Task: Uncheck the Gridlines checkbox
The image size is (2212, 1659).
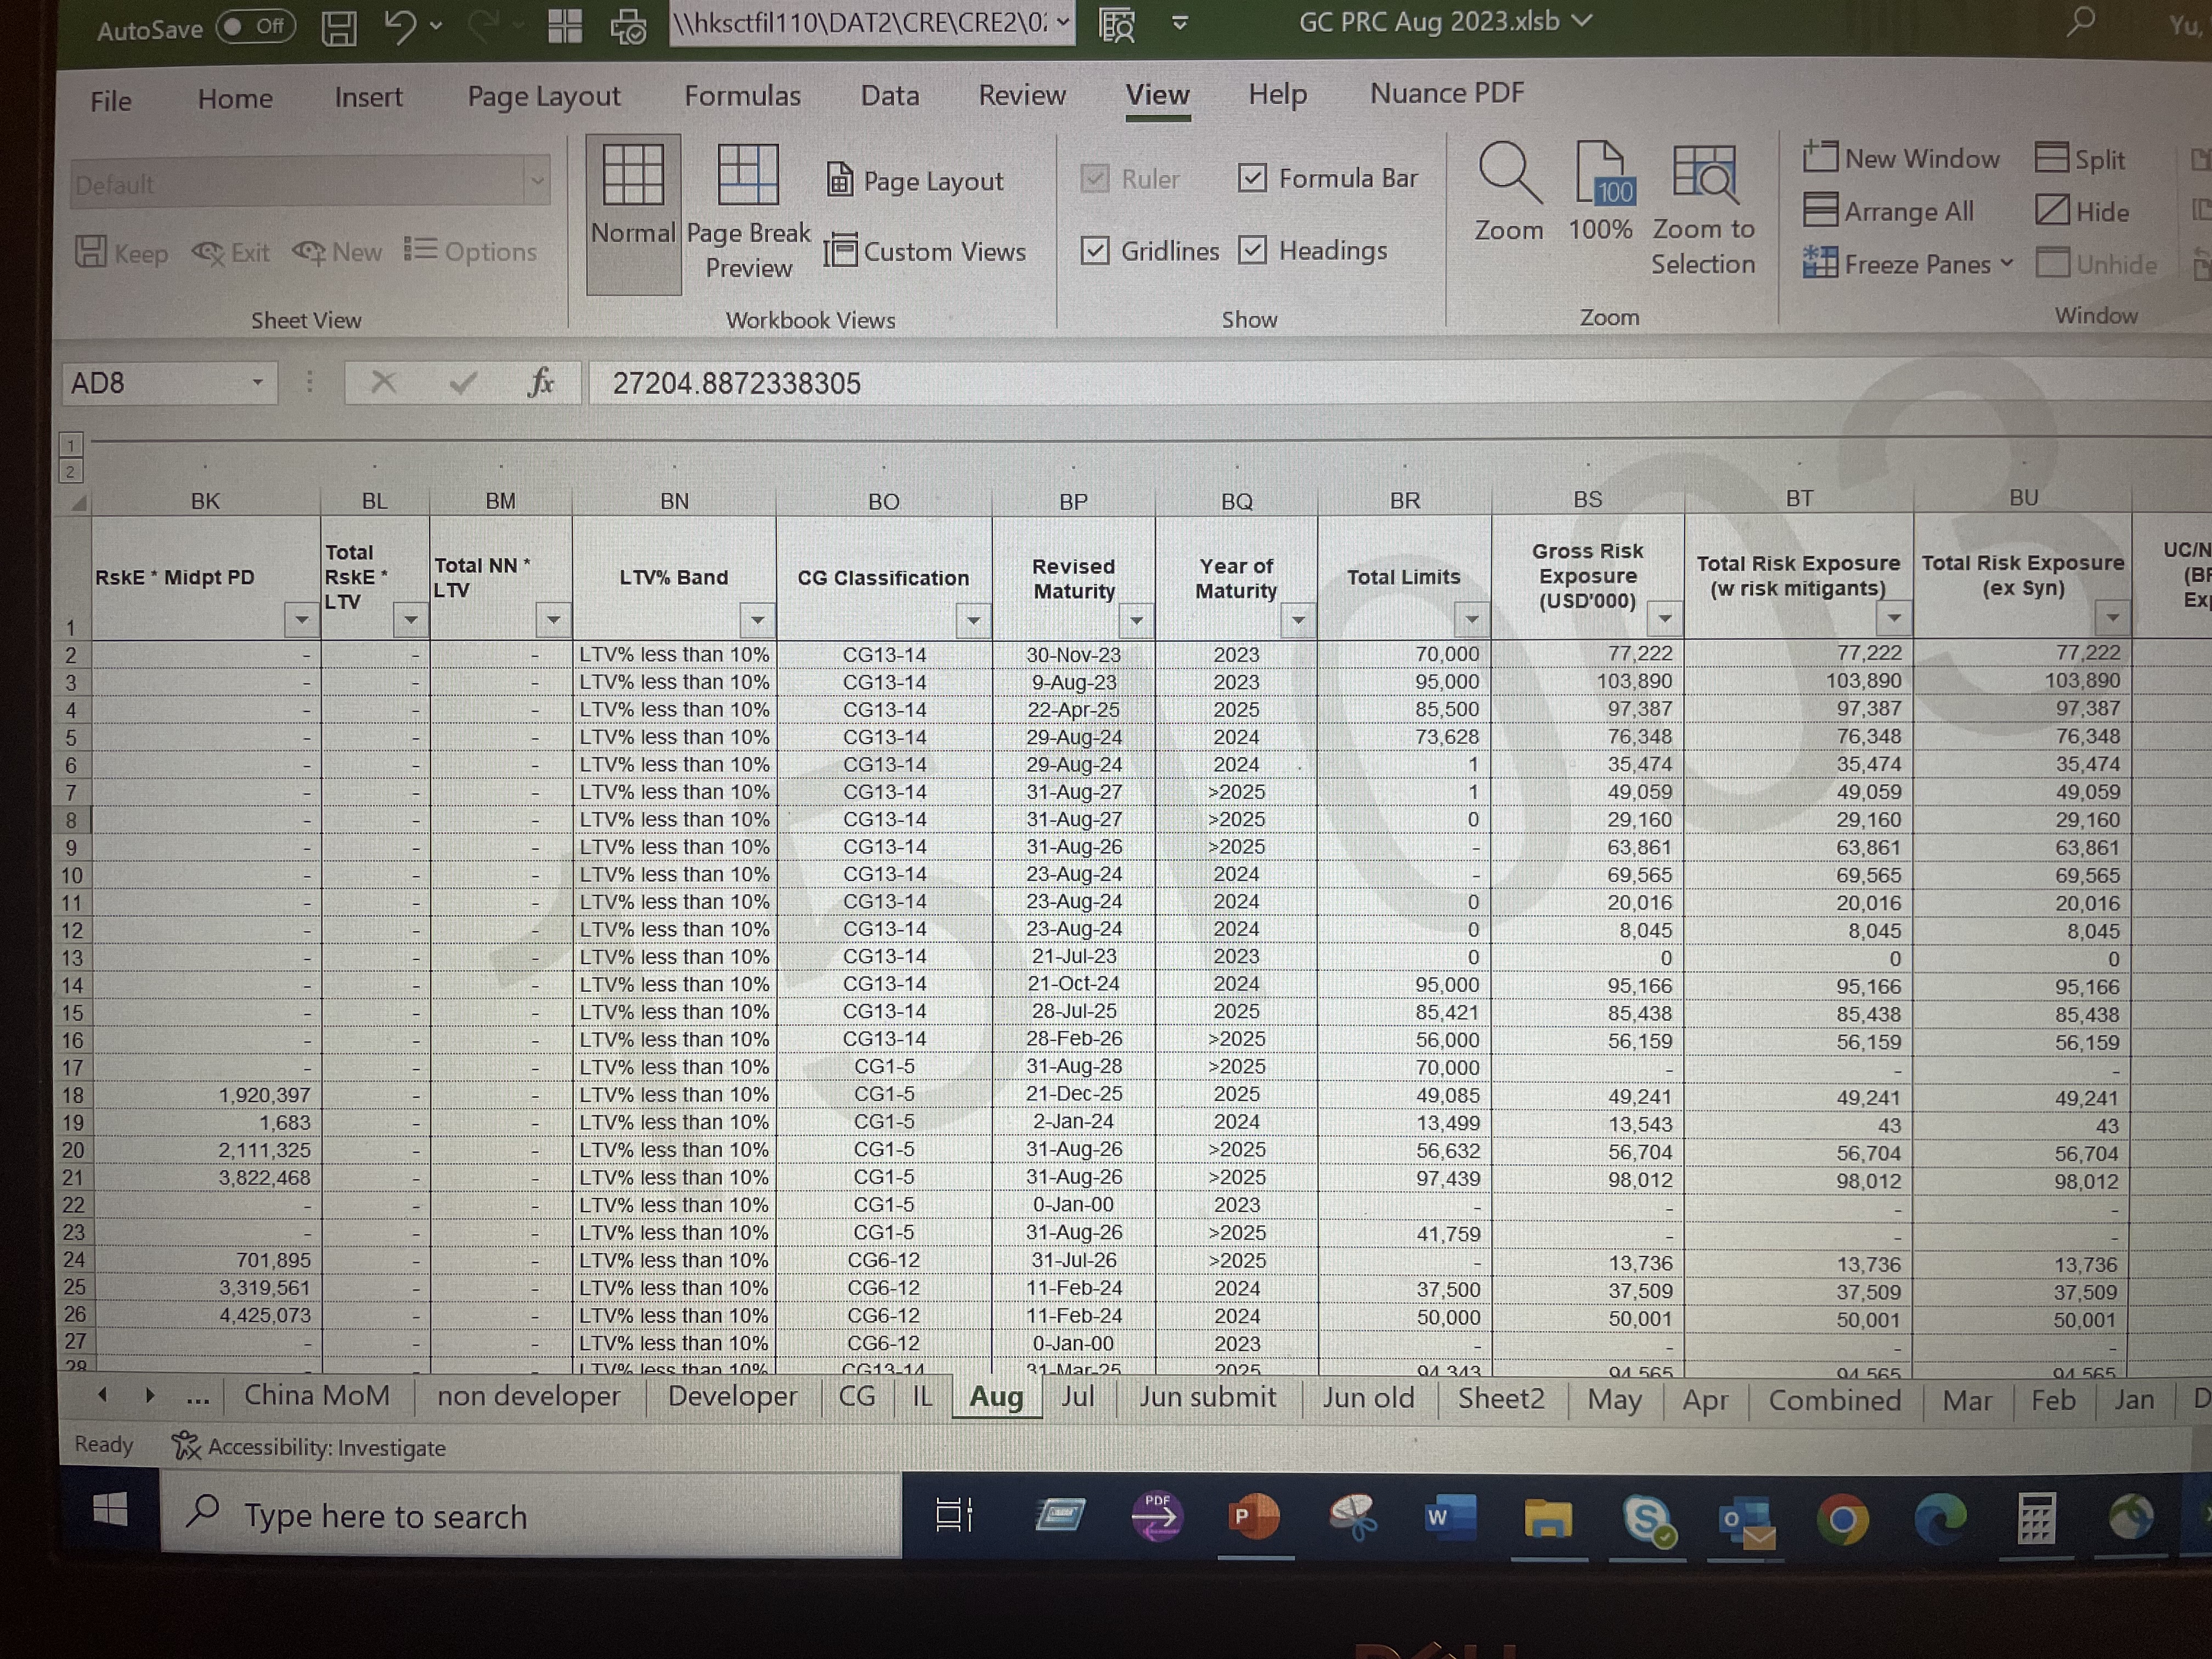Action: (x=1095, y=250)
